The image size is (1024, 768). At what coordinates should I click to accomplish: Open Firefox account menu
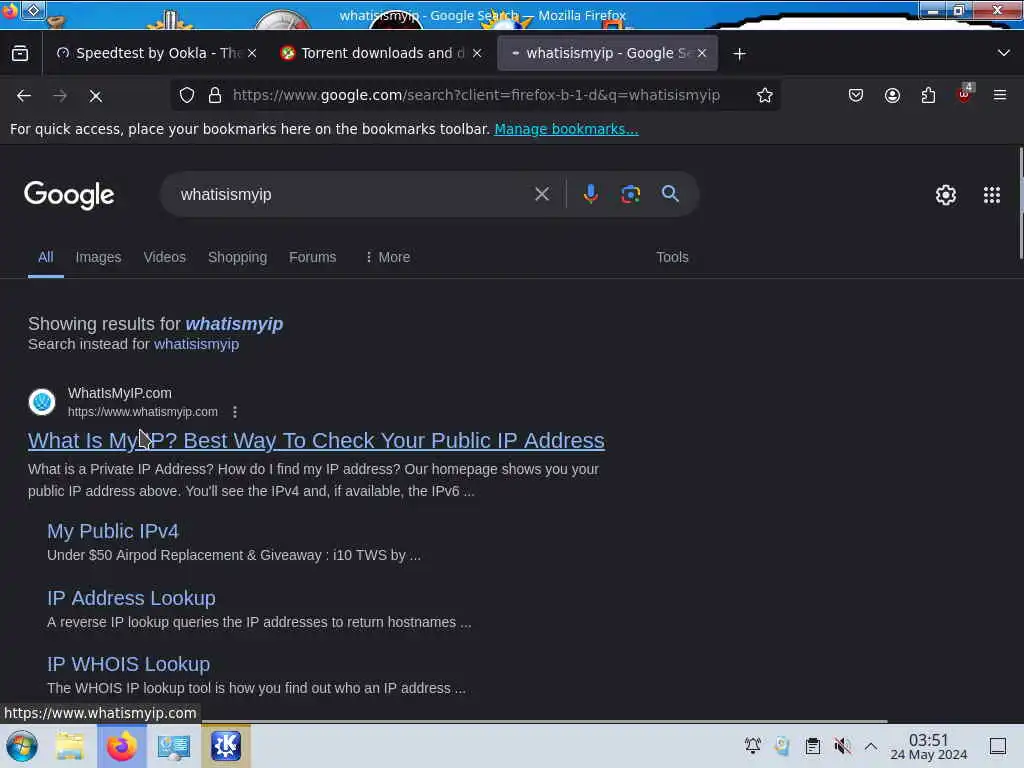tap(892, 95)
